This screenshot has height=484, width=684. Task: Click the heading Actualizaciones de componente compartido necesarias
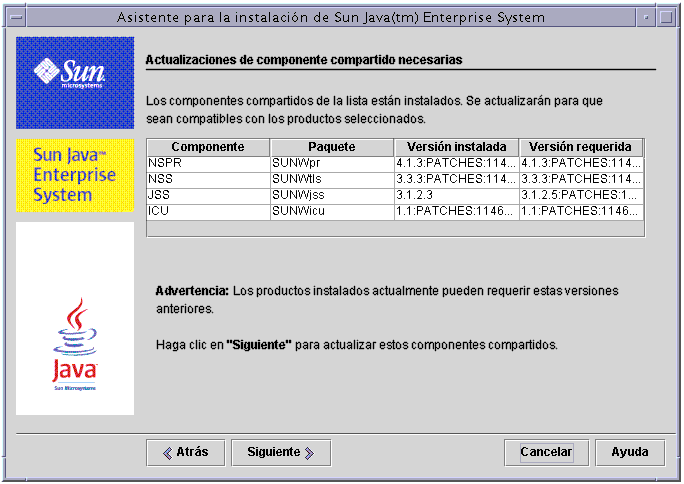point(304,60)
